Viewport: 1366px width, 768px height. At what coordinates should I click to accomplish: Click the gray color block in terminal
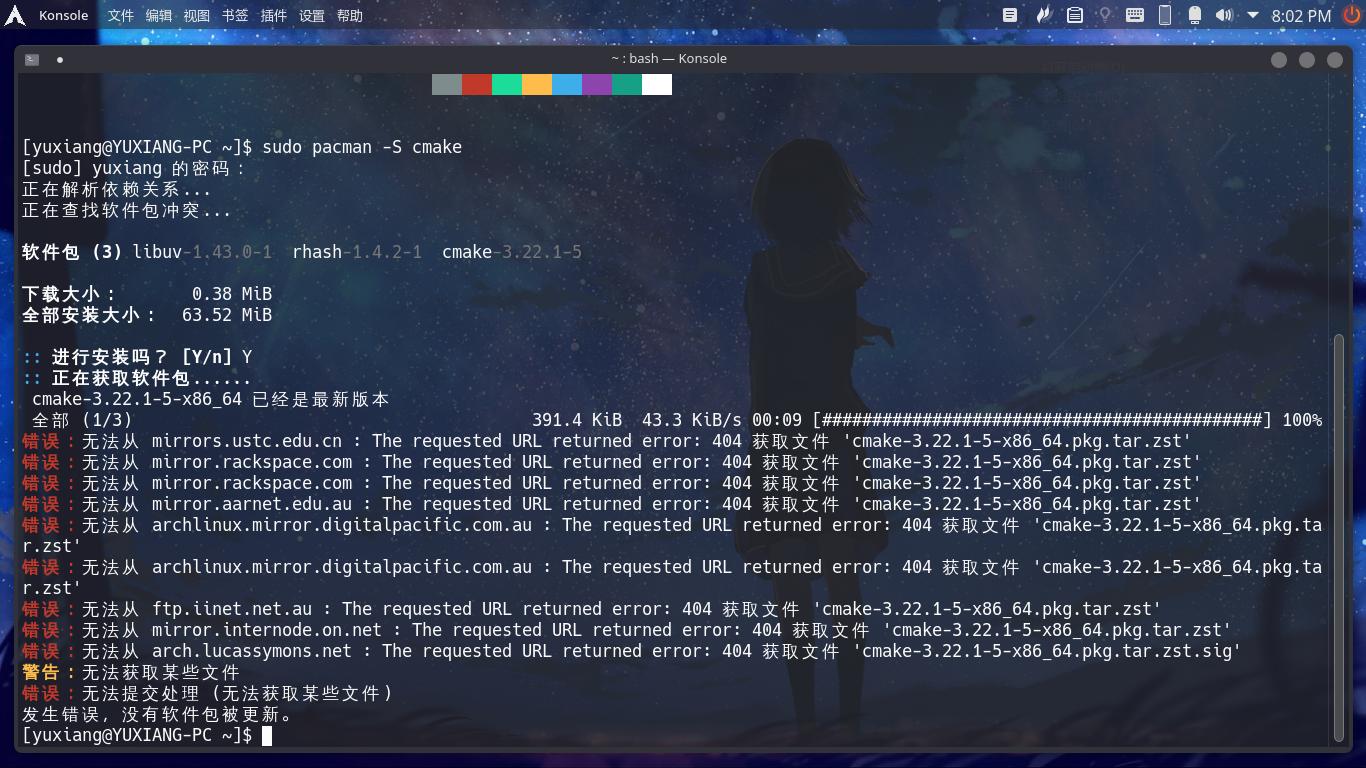click(x=447, y=84)
